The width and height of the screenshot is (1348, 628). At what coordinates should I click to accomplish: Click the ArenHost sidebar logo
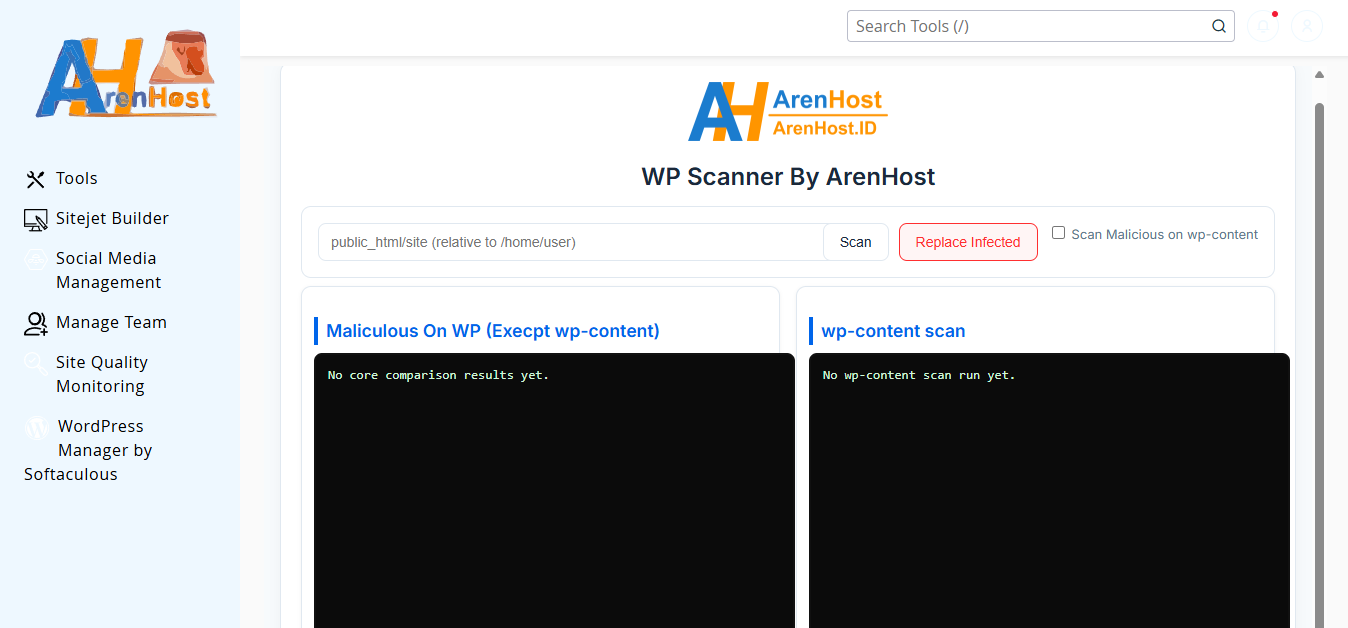(x=125, y=75)
